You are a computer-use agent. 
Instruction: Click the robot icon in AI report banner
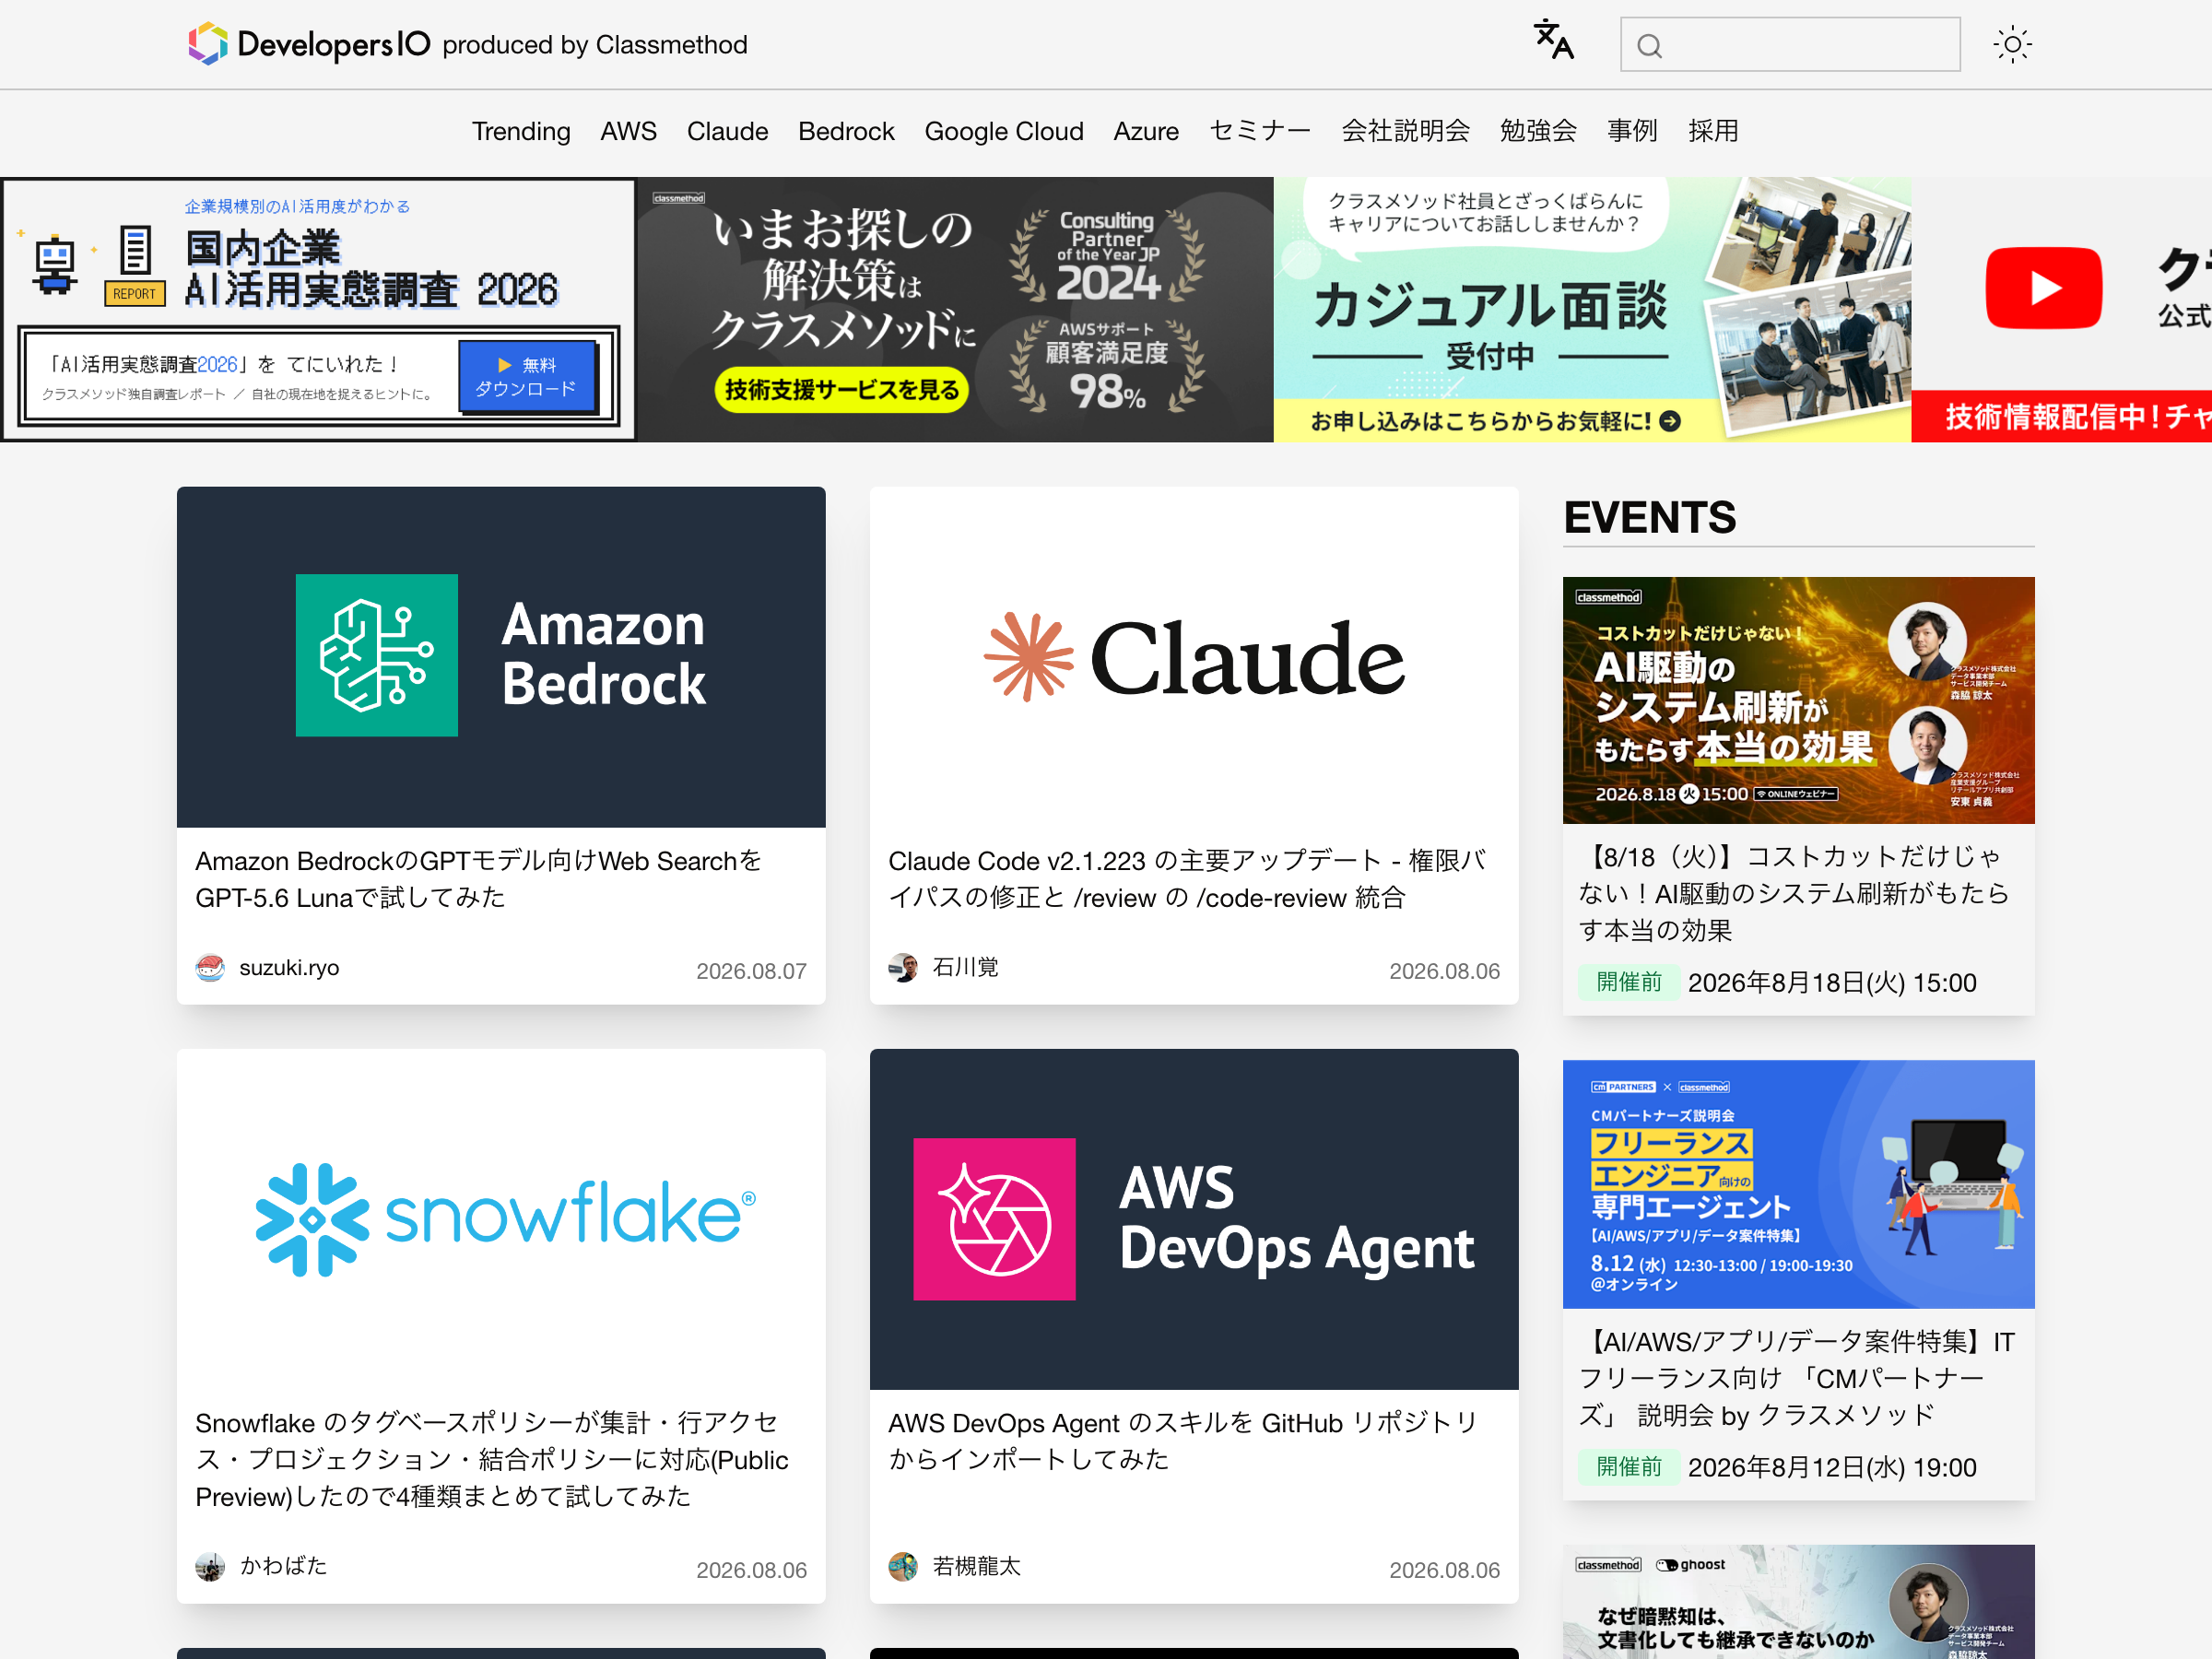pyautogui.click(x=54, y=266)
